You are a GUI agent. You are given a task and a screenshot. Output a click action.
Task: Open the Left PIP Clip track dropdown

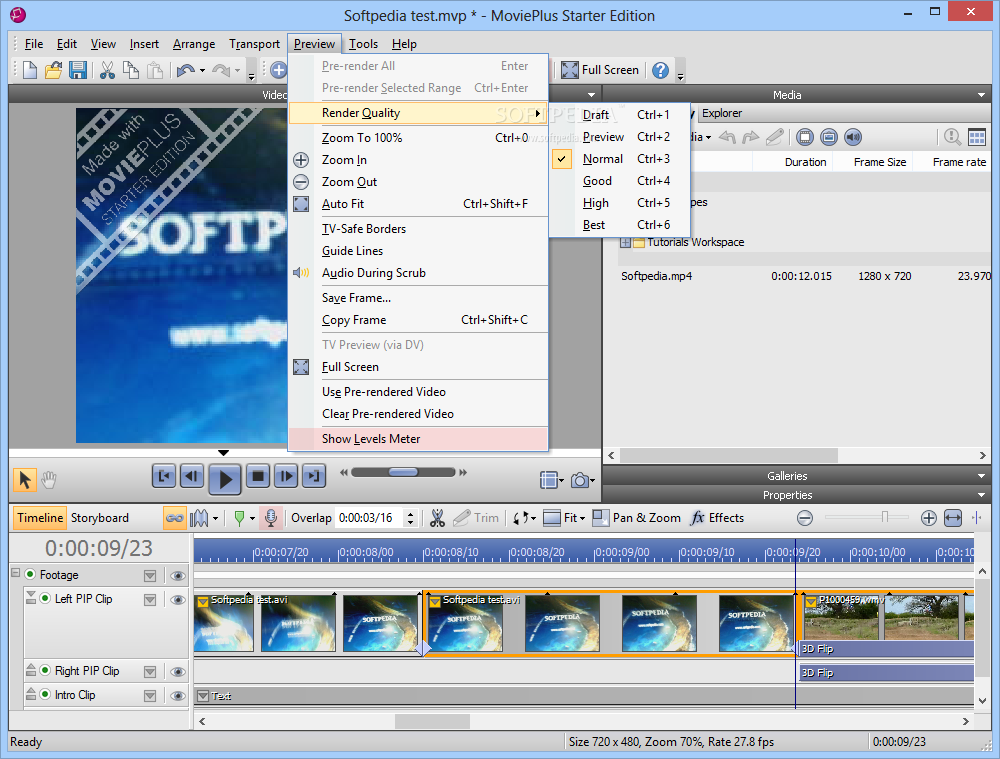click(x=150, y=600)
